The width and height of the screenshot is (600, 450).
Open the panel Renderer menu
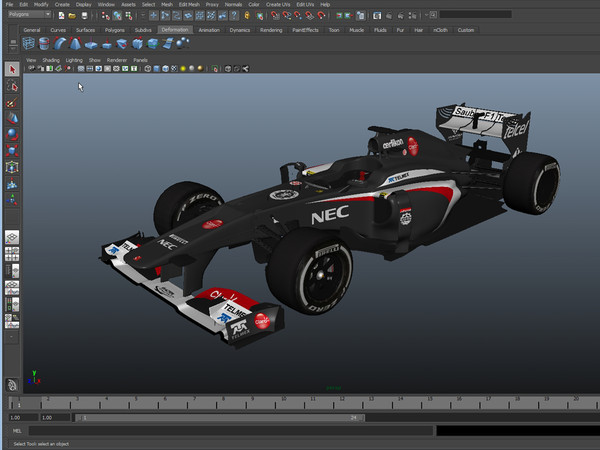pos(117,60)
